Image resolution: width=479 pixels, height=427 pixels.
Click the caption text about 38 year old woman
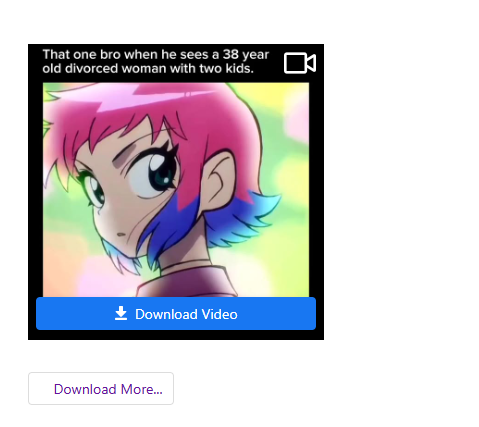click(x=156, y=61)
